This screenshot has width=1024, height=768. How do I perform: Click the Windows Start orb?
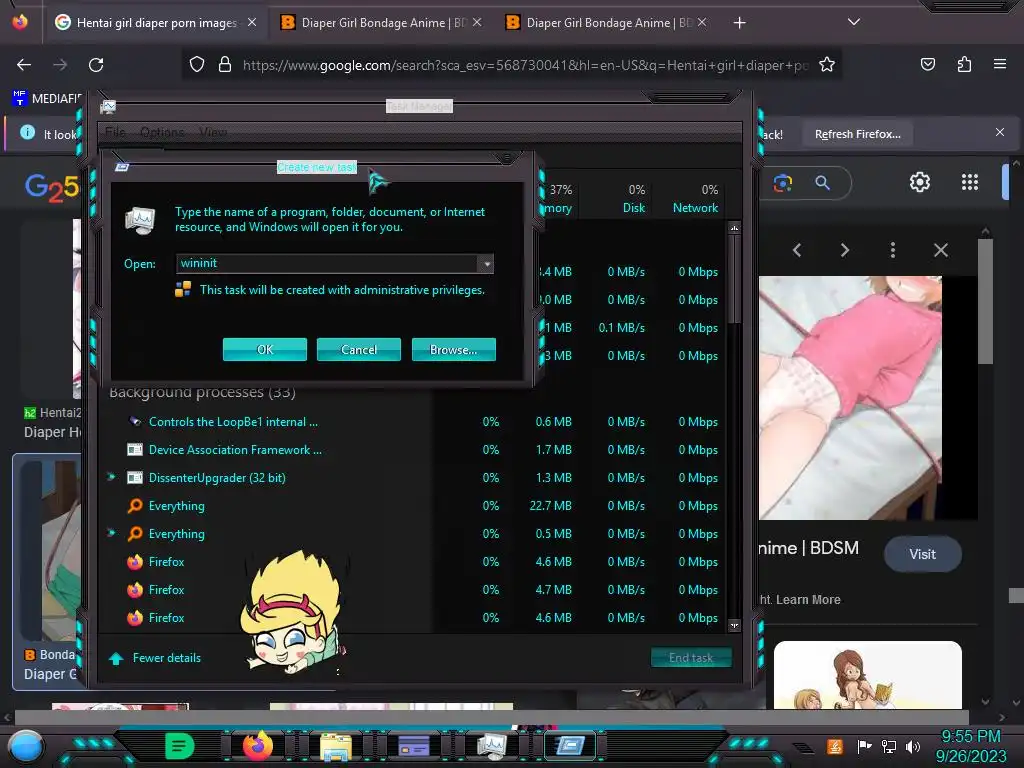26,746
